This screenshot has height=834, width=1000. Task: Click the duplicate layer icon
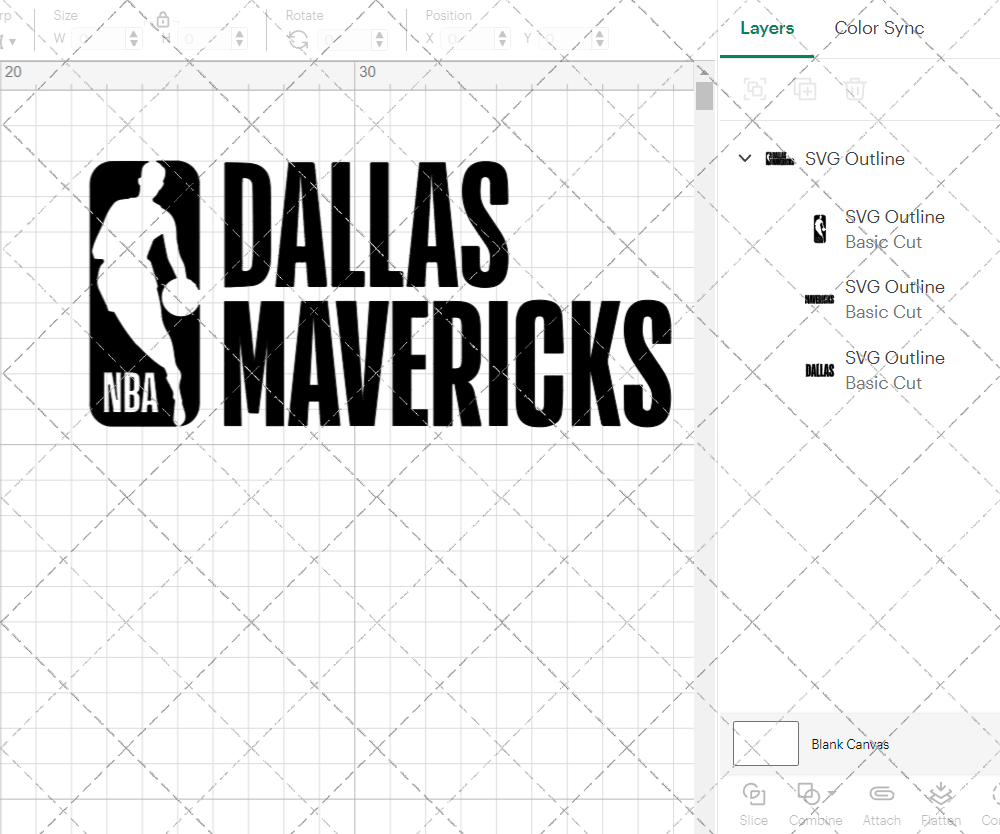click(805, 89)
